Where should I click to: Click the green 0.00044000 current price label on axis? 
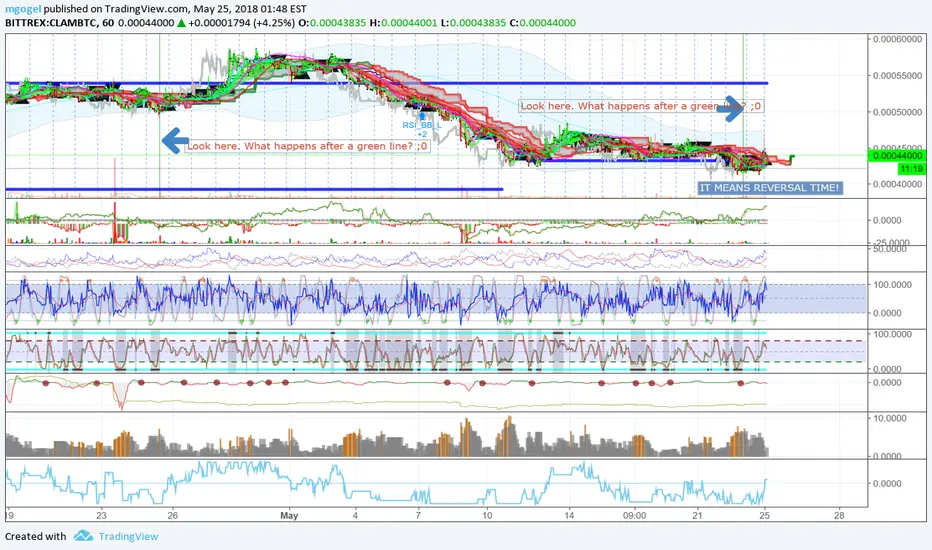[896, 156]
